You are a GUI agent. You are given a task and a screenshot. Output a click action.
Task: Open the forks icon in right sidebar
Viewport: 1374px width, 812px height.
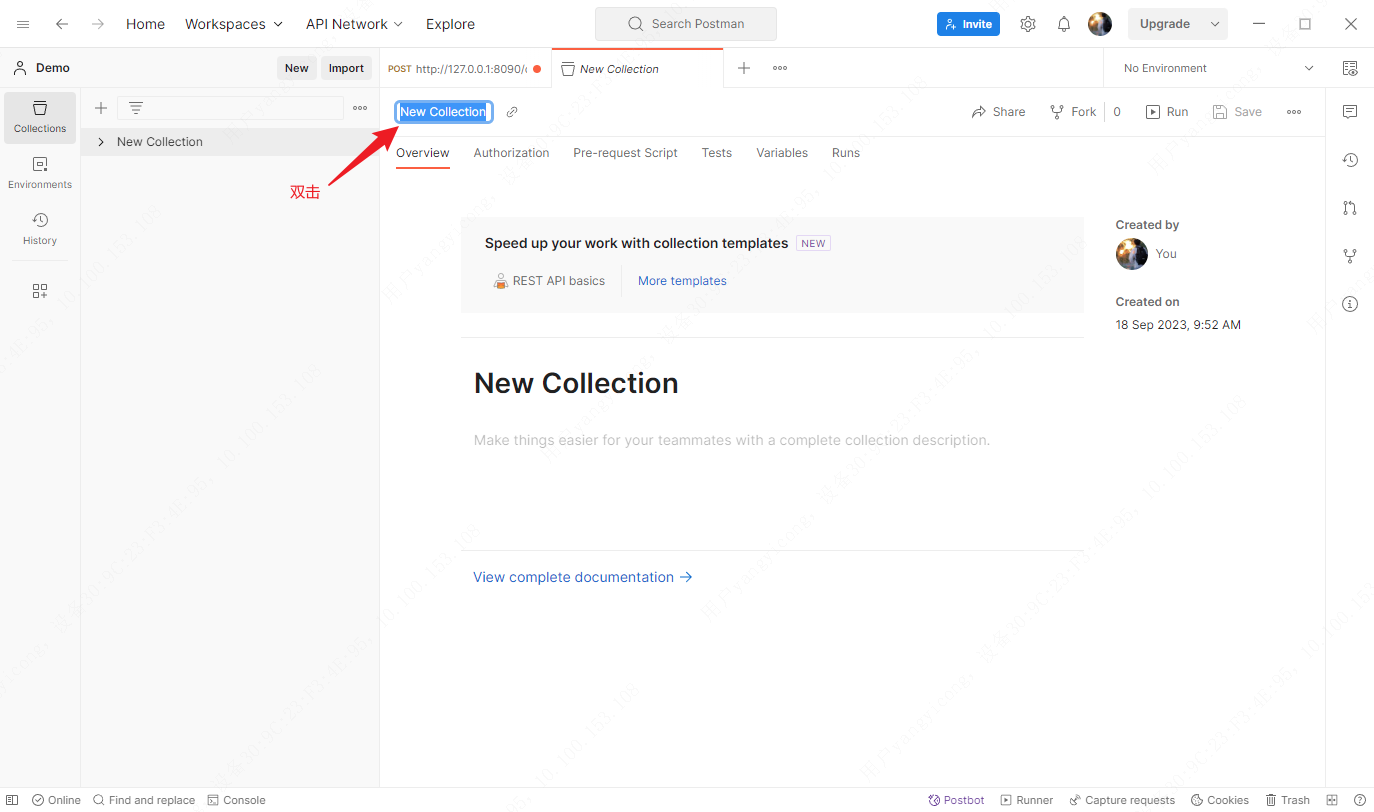1350,256
